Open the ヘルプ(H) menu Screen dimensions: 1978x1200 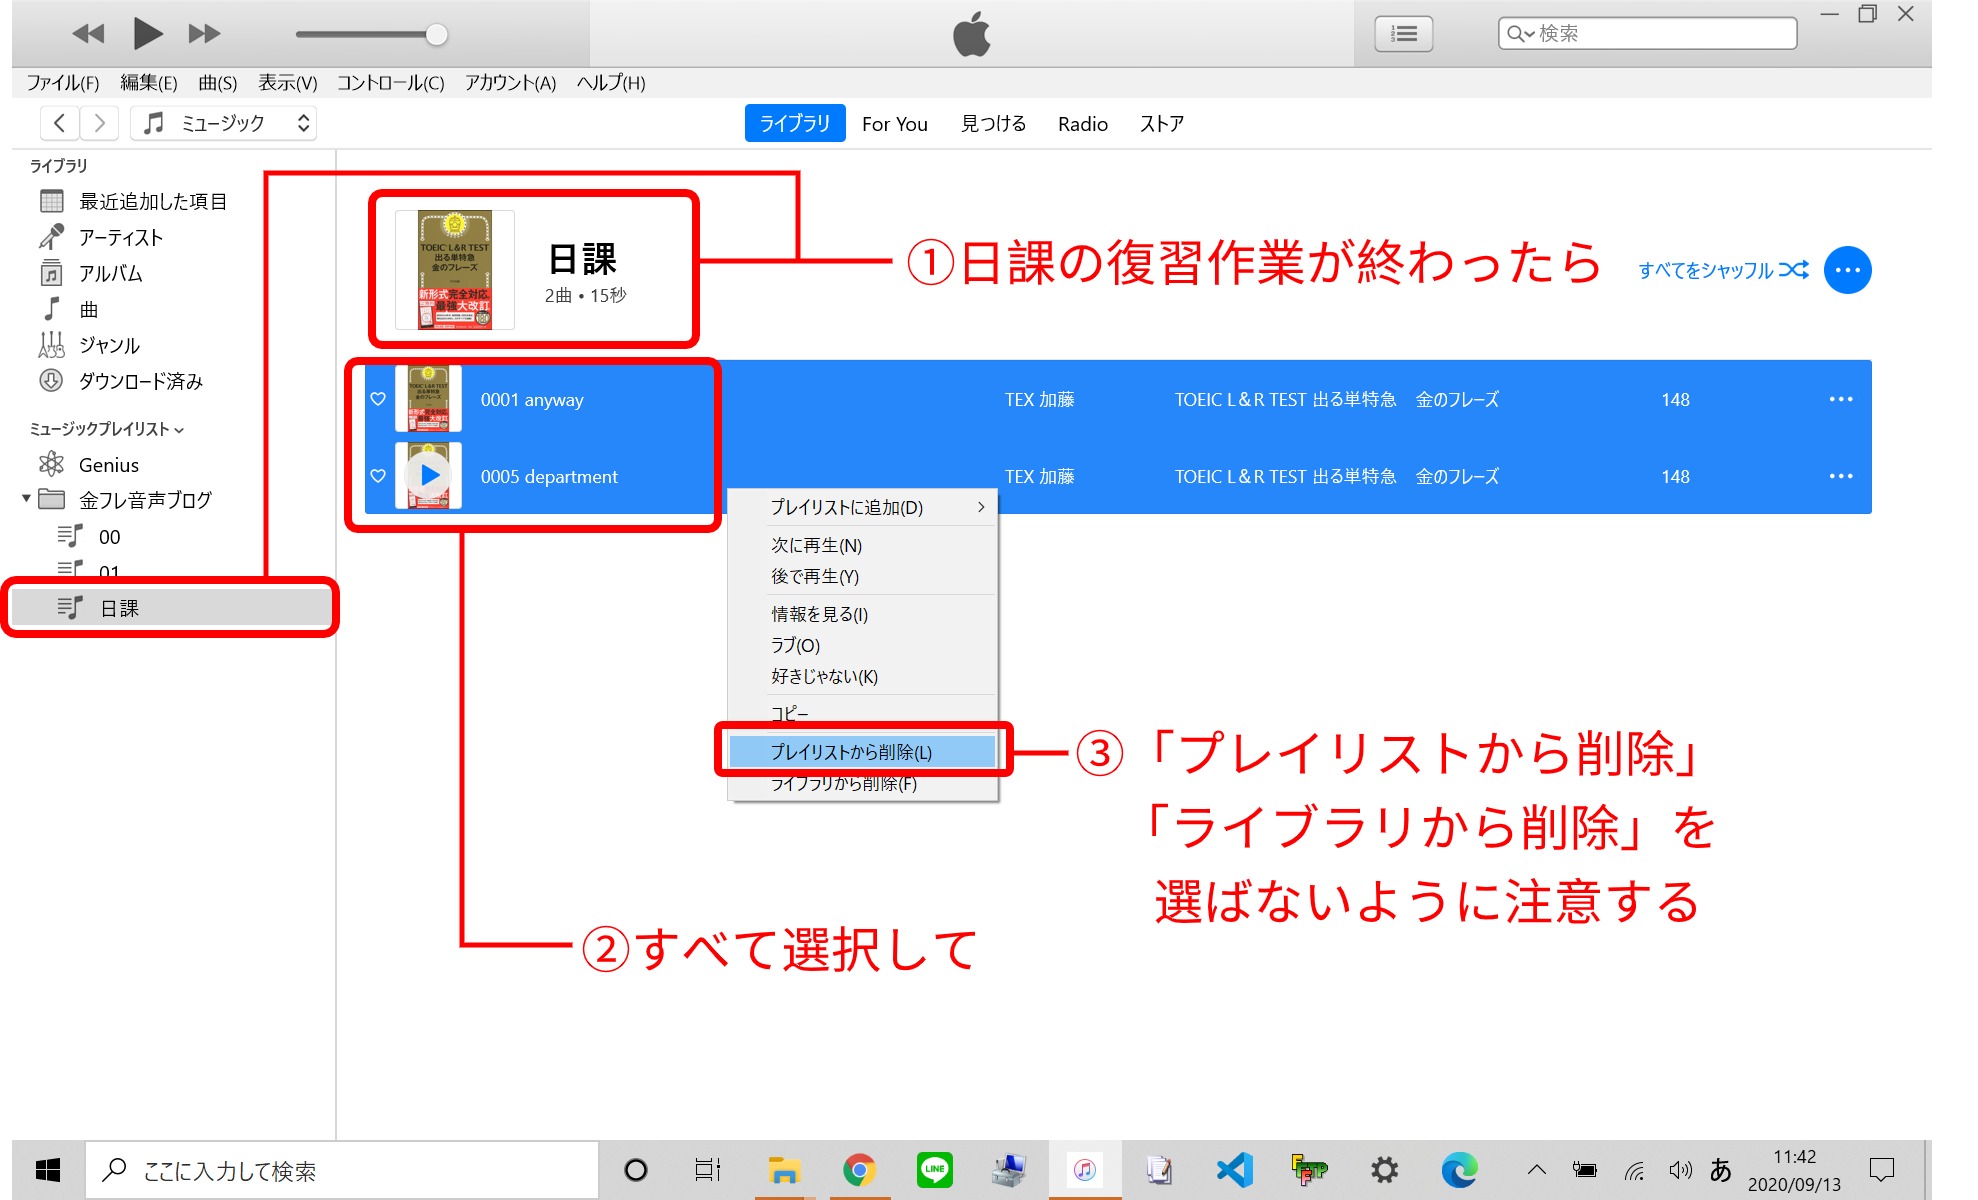611,83
